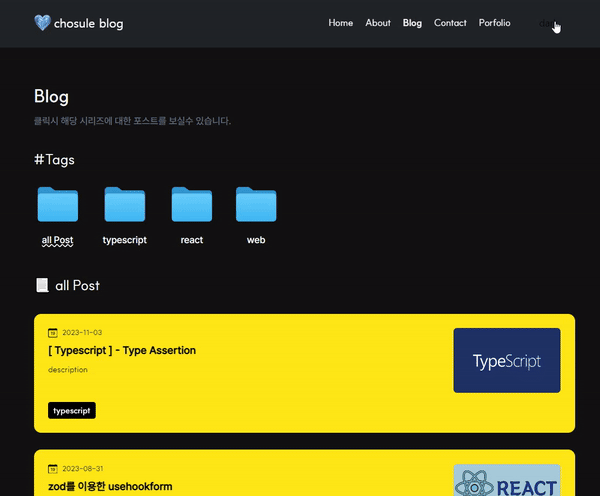Click the blue heart logo icon

point(42,23)
